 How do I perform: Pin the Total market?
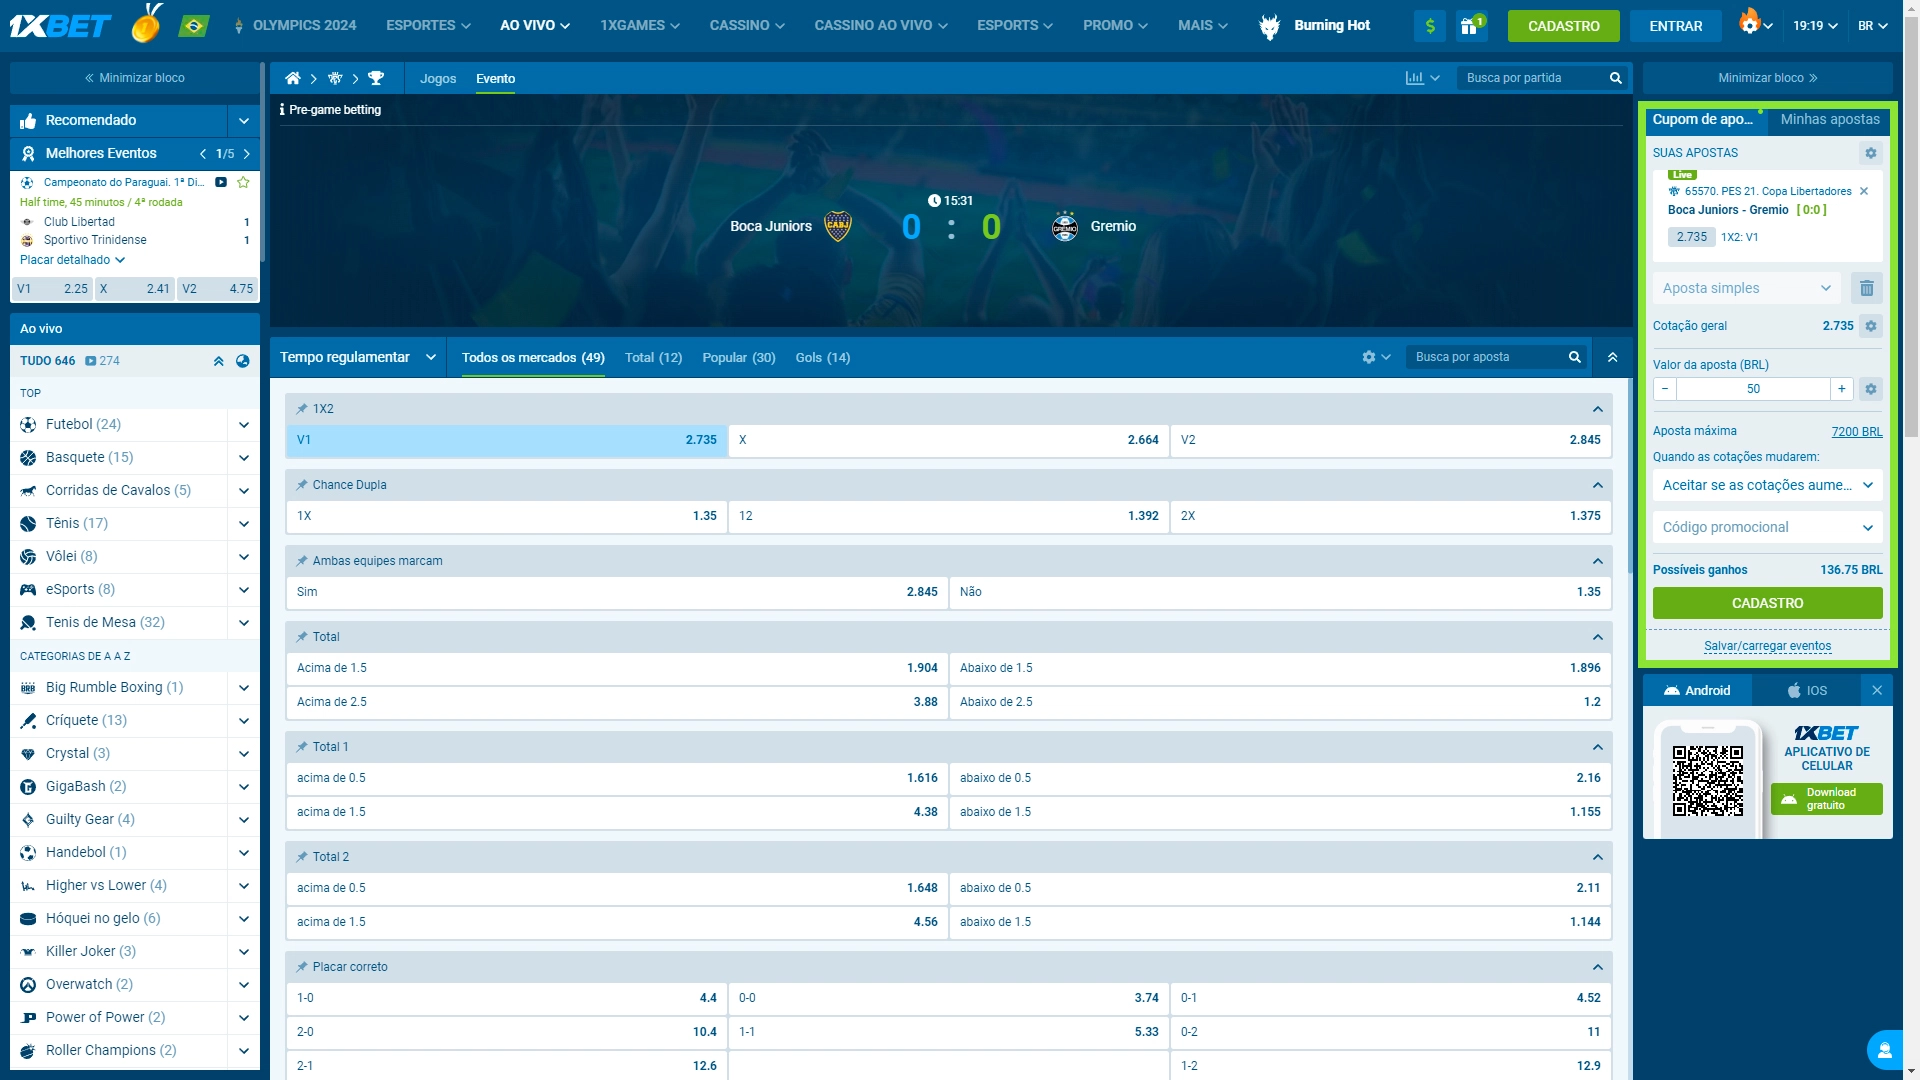pos(301,637)
